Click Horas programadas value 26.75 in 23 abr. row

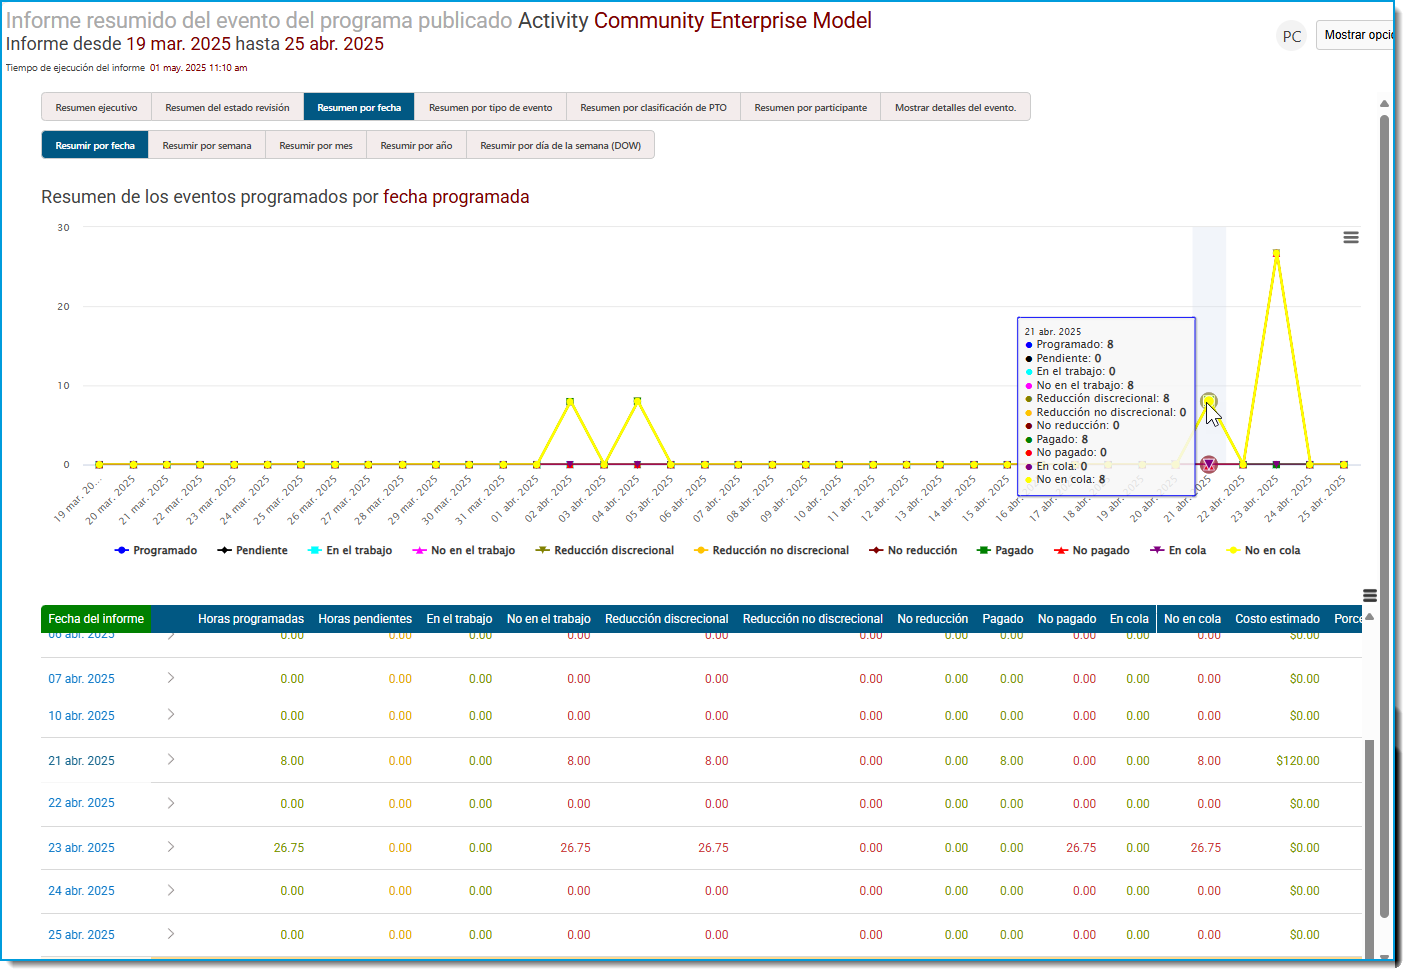[x=289, y=848]
